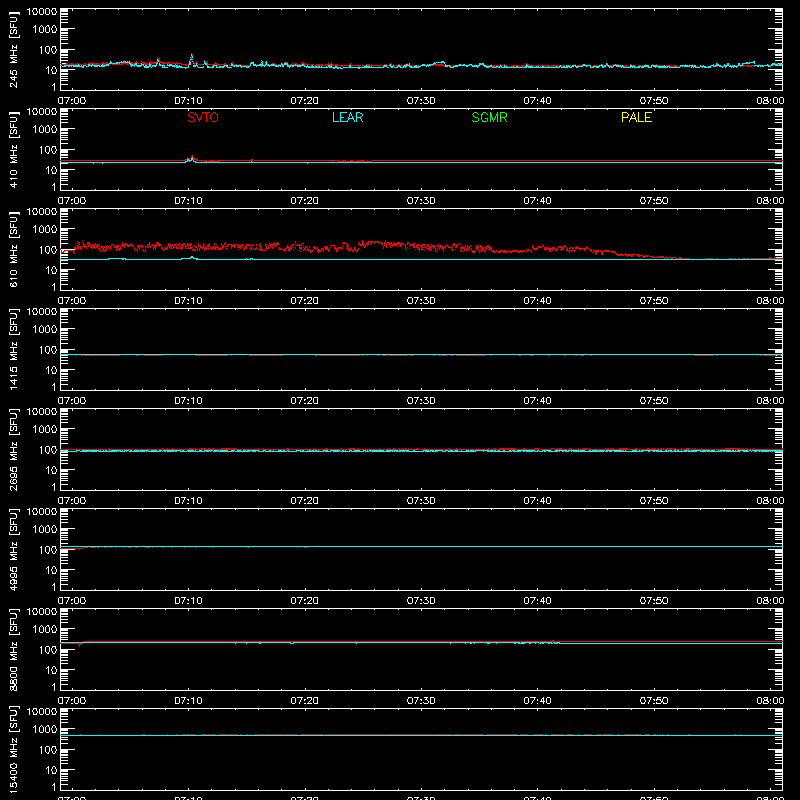Click 07:10 tick under the 2695 MHz panel
Screen dimensions: 800x800
coord(188,501)
